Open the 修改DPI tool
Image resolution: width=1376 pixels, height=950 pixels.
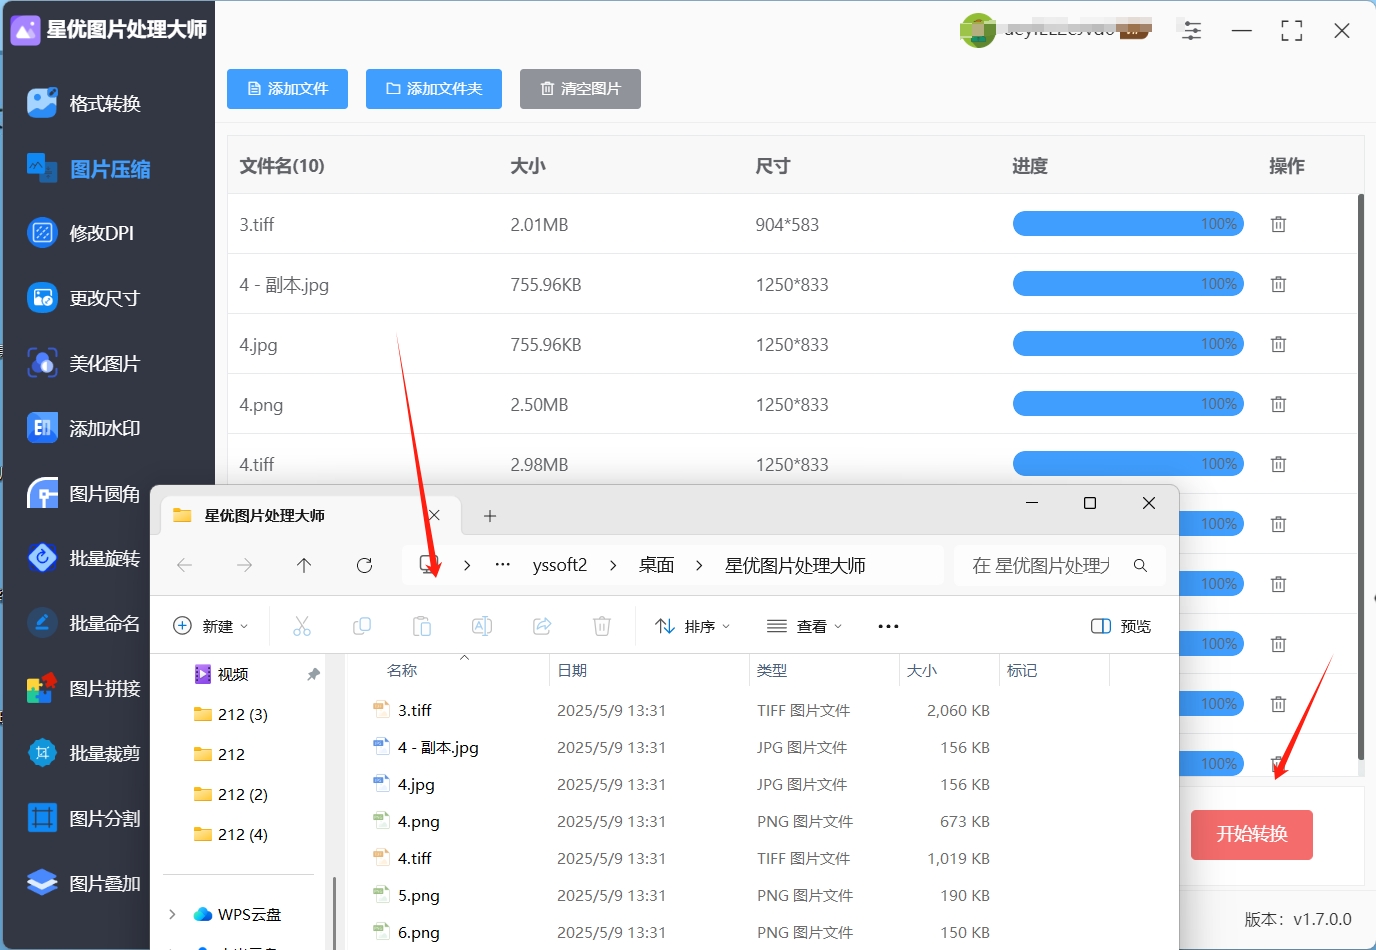(81, 233)
